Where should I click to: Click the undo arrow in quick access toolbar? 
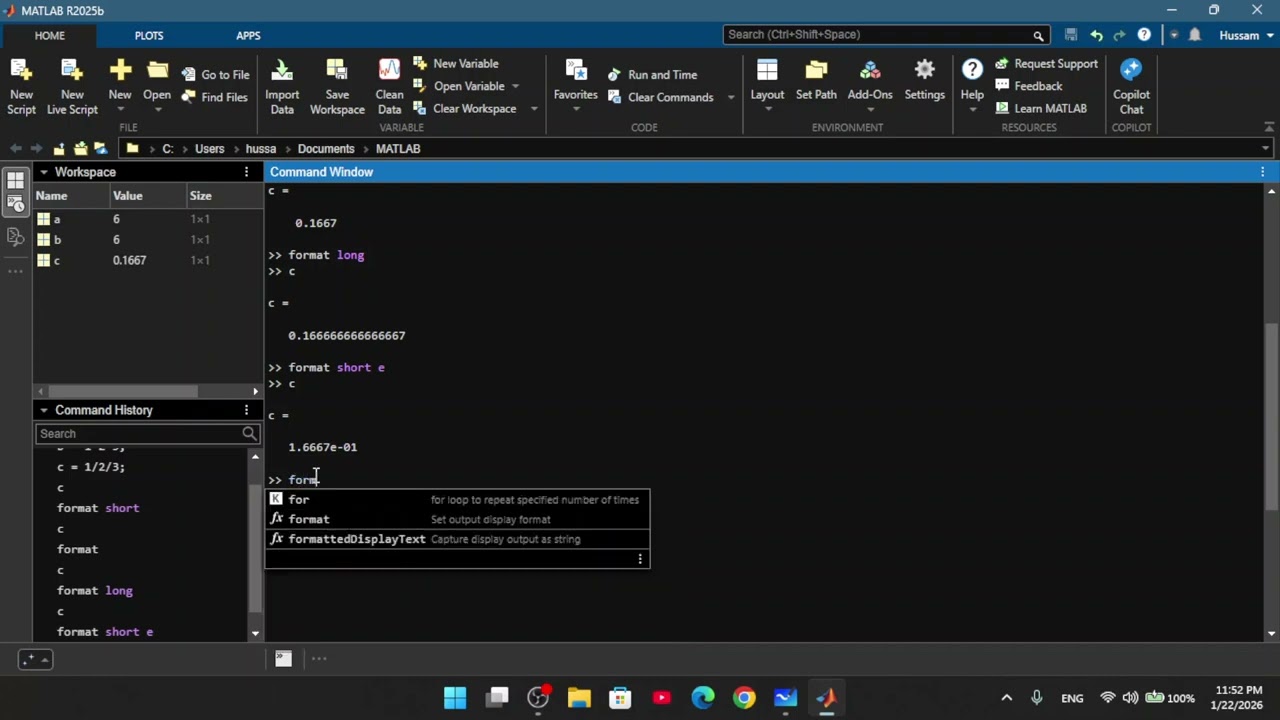[1096, 35]
